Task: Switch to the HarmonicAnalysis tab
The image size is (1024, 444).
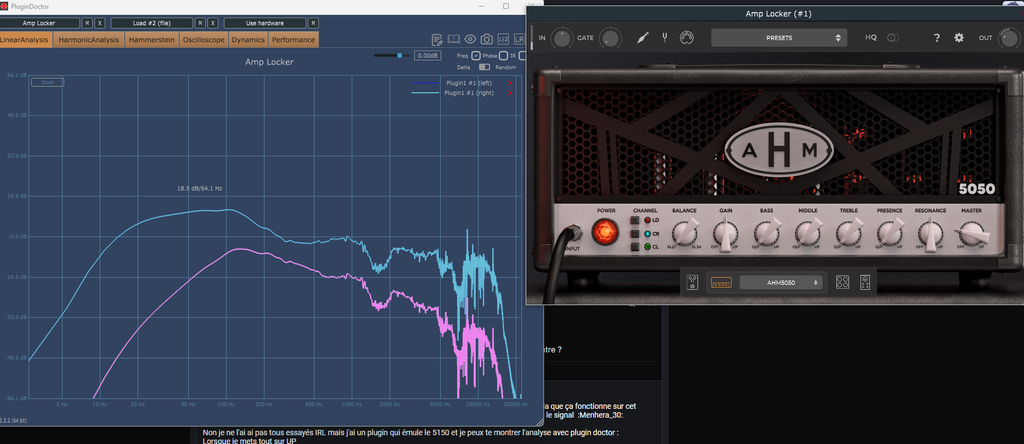Action: (x=89, y=40)
